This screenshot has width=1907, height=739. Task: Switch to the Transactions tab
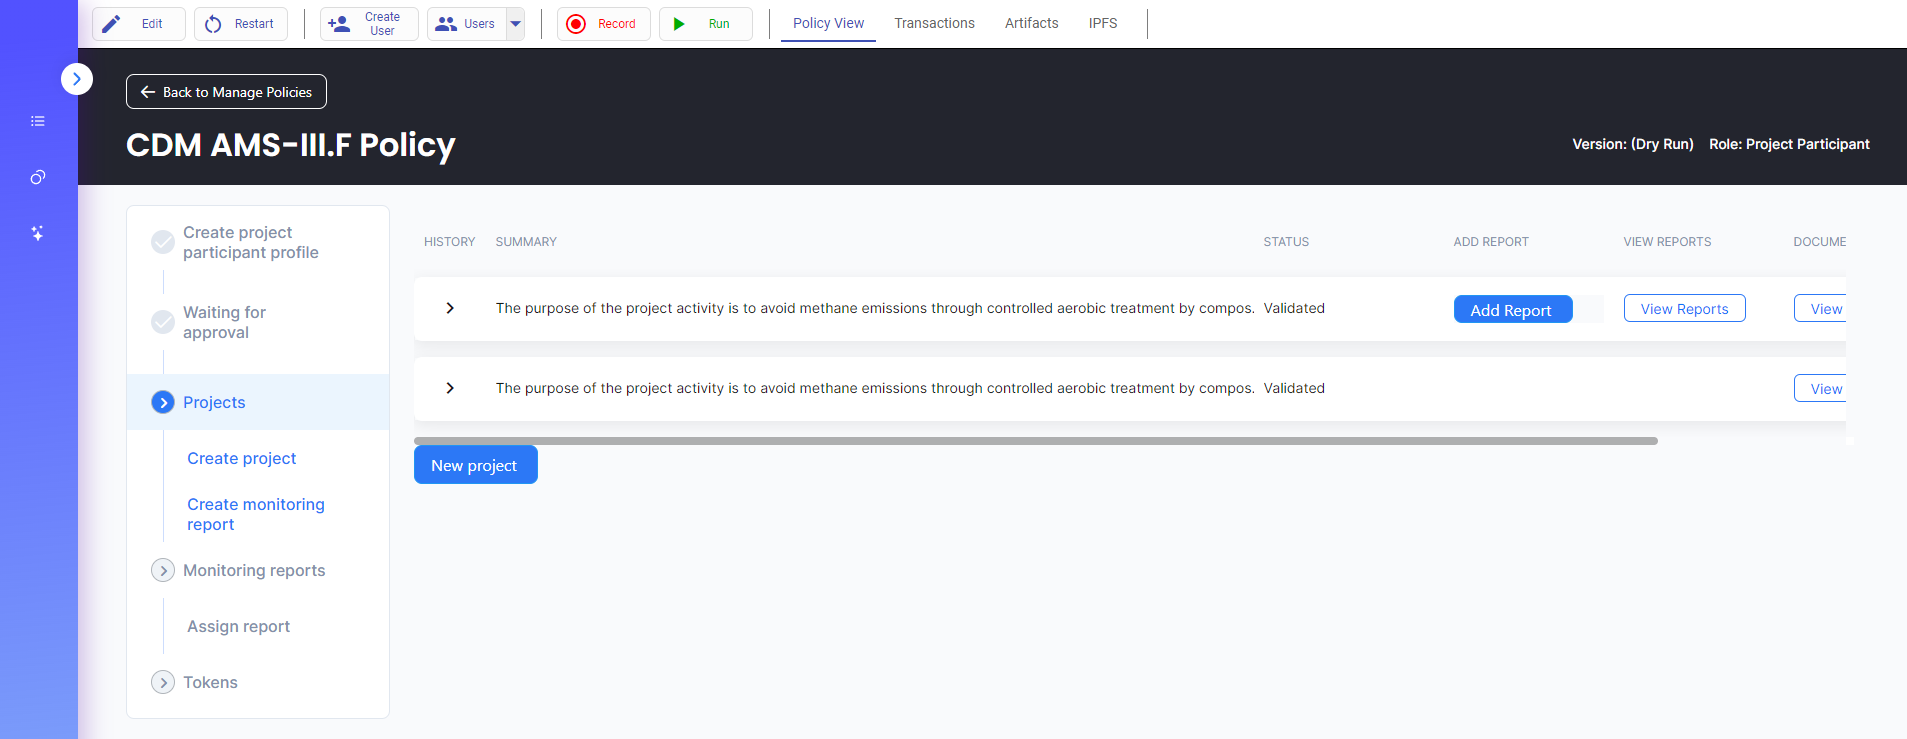point(934,23)
